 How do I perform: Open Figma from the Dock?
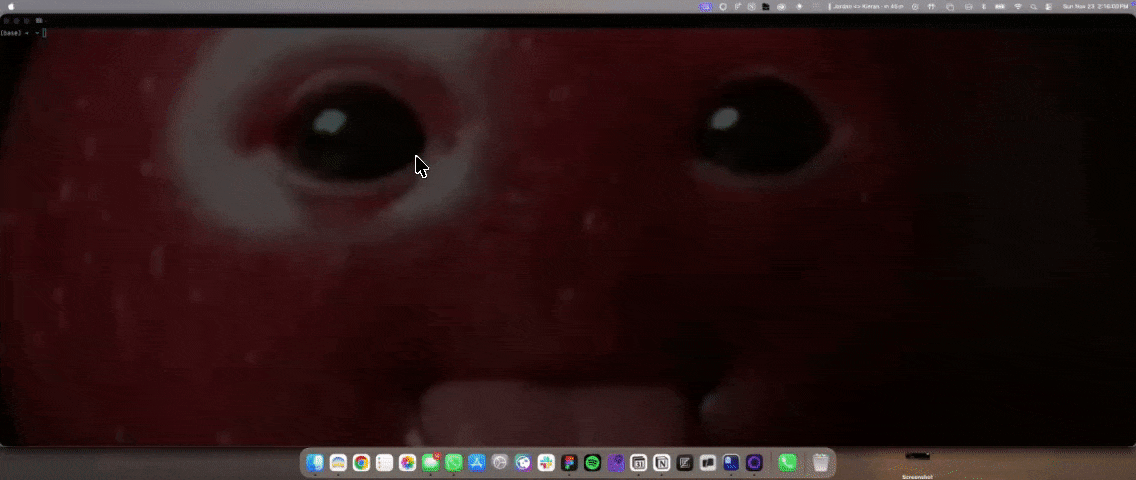pyautogui.click(x=569, y=462)
